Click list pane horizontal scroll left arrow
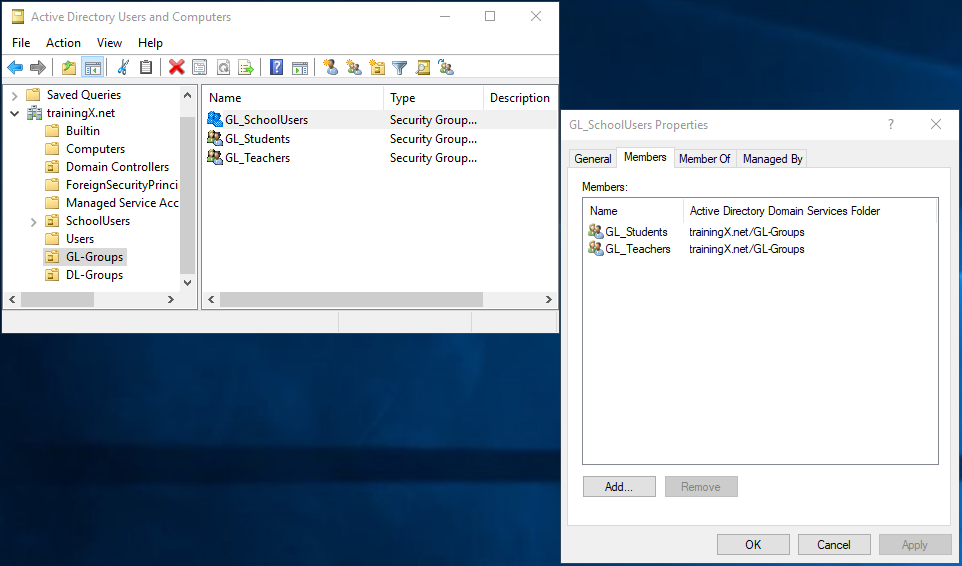This screenshot has height=566, width=962. pyautogui.click(x=211, y=299)
